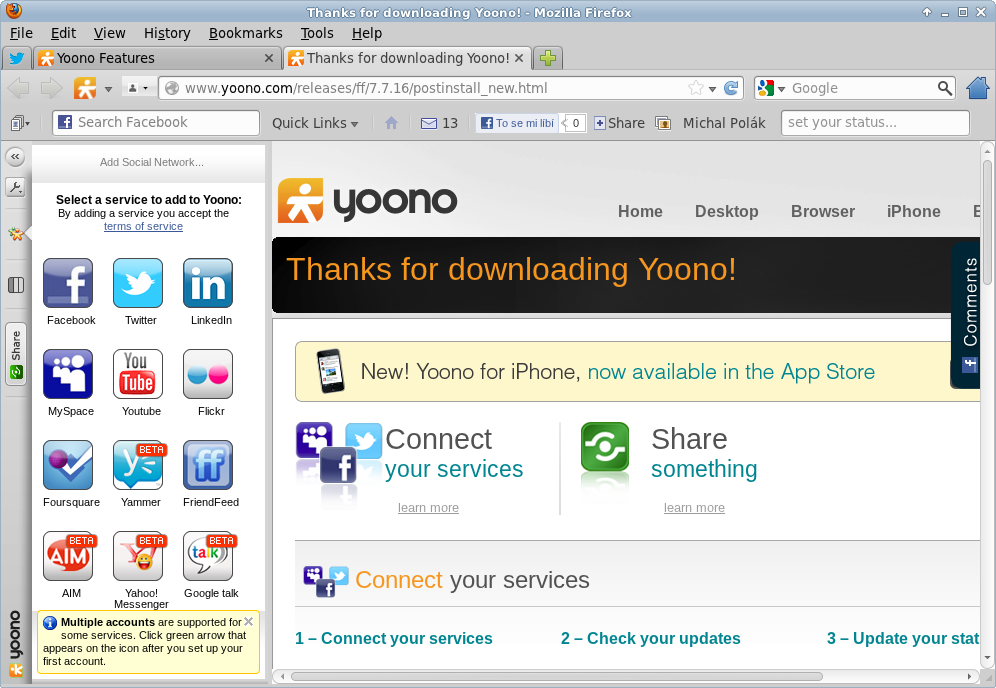The image size is (996, 688).
Task: Click learn more under Connect
Action: [x=428, y=508]
